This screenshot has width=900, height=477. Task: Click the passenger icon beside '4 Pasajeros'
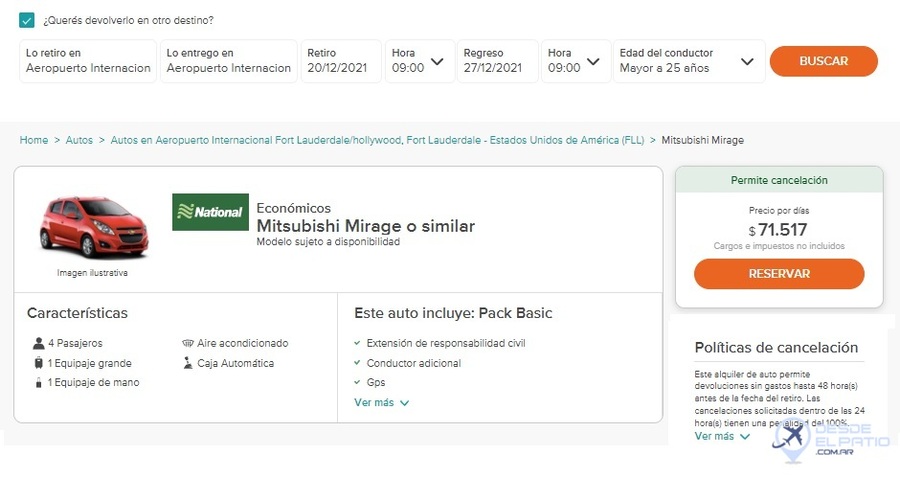(38, 343)
